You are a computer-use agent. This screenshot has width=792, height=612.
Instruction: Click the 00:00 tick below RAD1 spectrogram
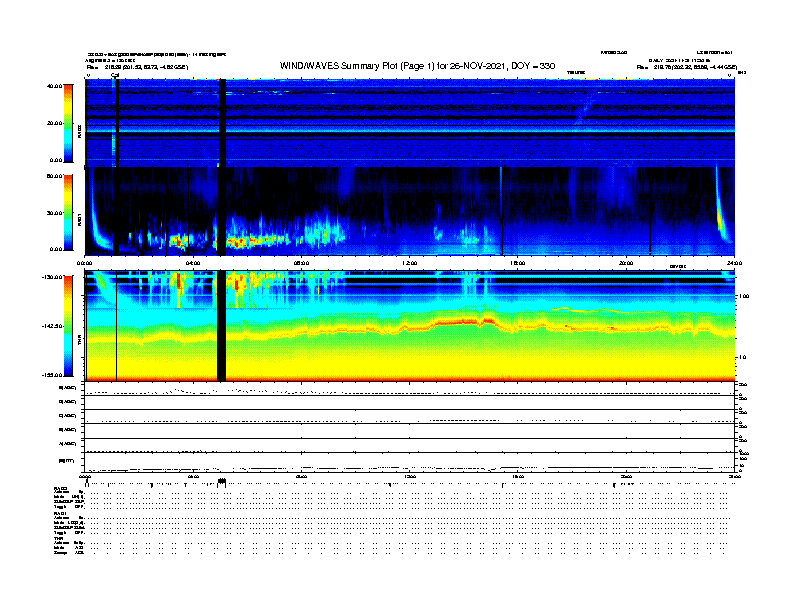coord(84,263)
